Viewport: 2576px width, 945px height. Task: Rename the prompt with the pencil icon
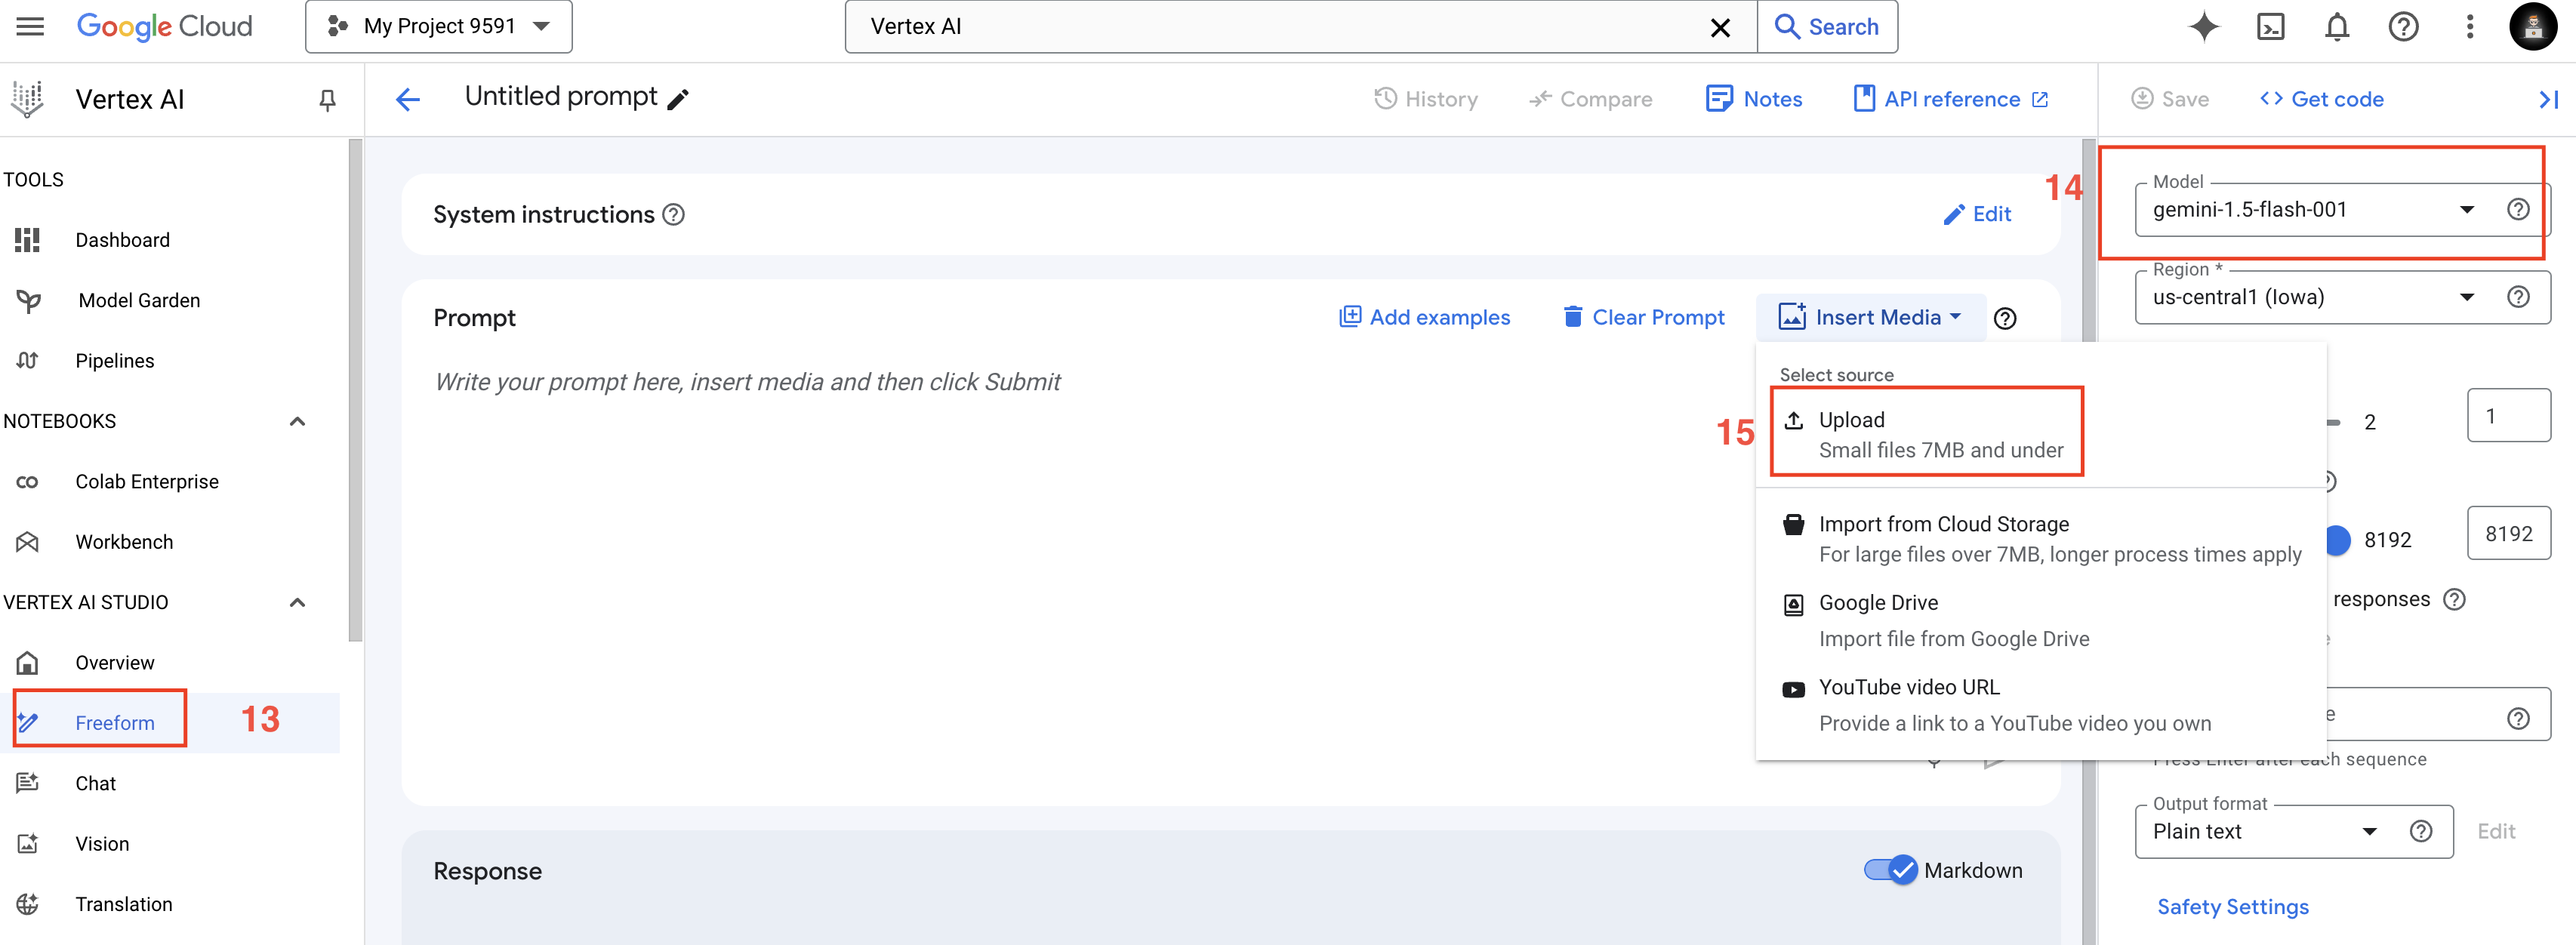pos(678,99)
